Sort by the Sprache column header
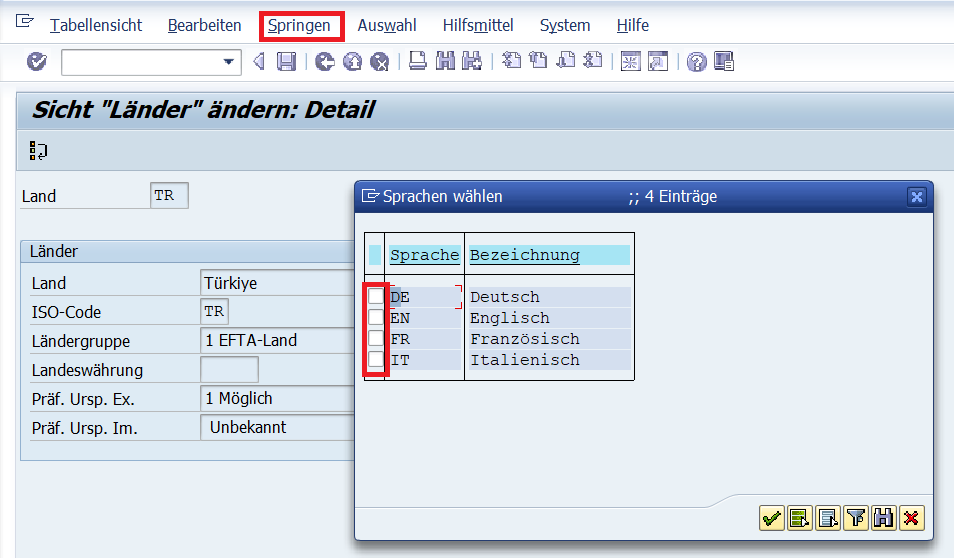This screenshot has width=954, height=558. point(424,255)
